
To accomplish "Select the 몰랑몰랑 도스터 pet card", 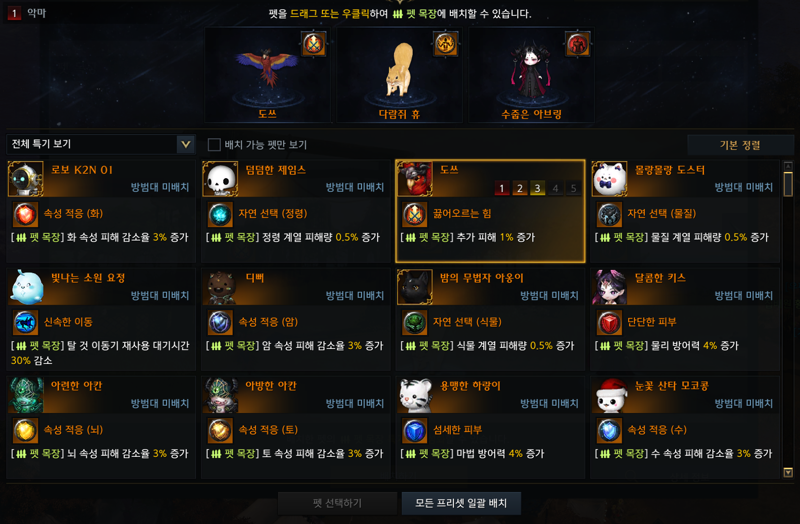I will 685,211.
